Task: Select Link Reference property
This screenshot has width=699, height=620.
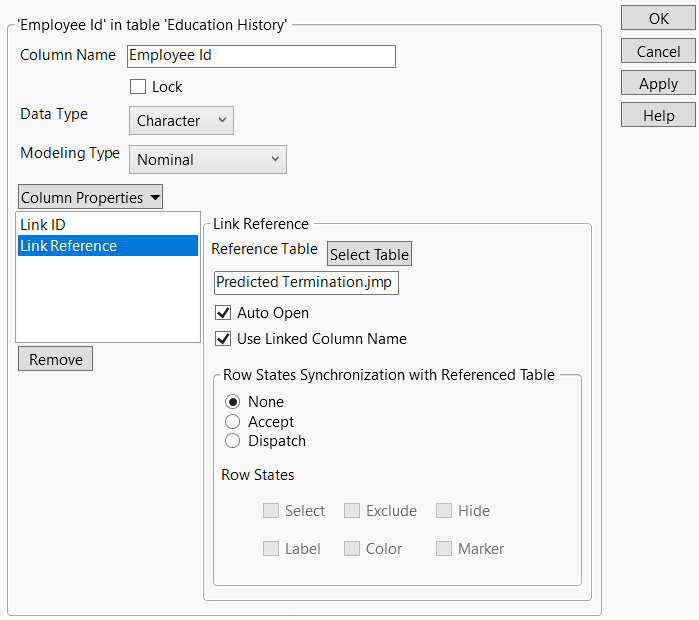Action: click(68, 246)
